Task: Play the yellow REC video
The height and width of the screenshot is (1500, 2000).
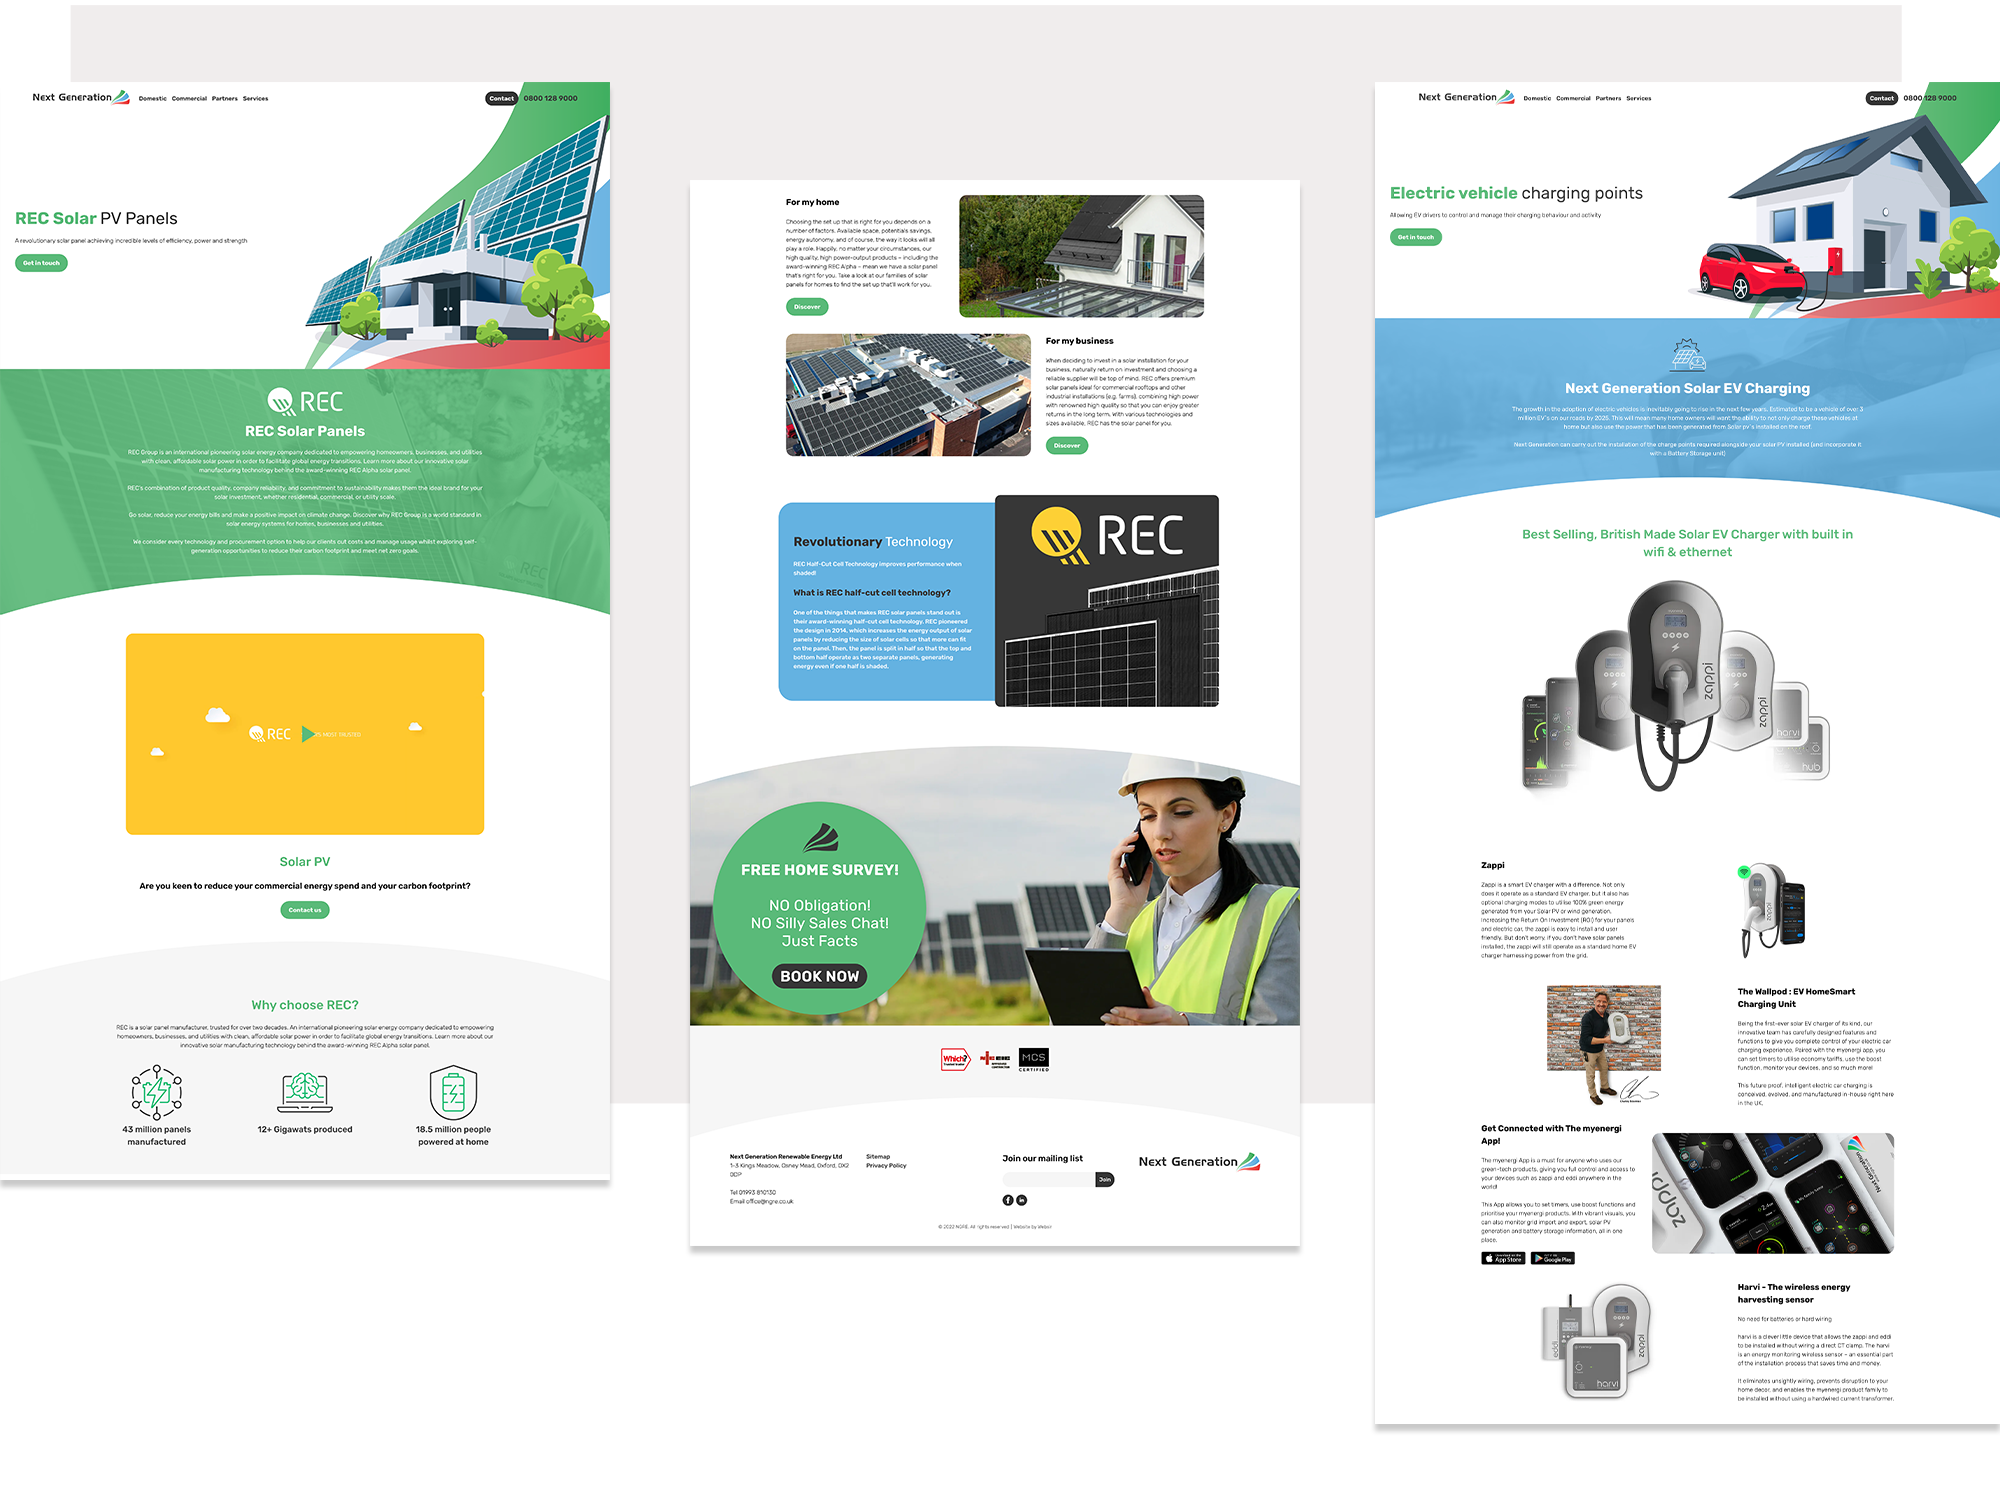Action: pos(308,734)
